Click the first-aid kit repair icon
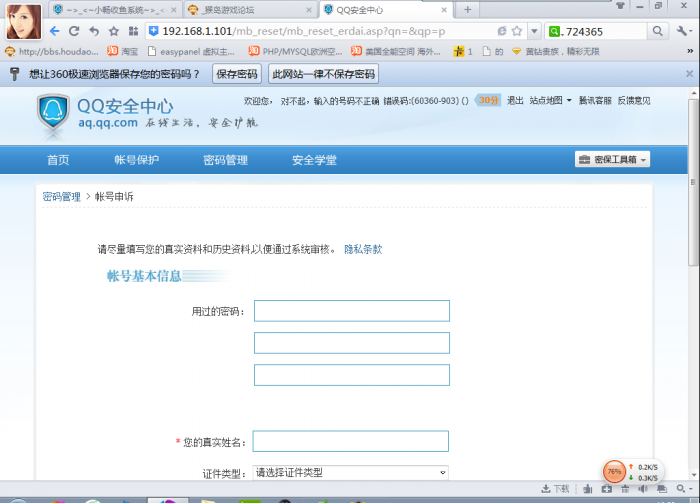Viewport: 700px width, 503px height. pyautogui.click(x=607, y=489)
